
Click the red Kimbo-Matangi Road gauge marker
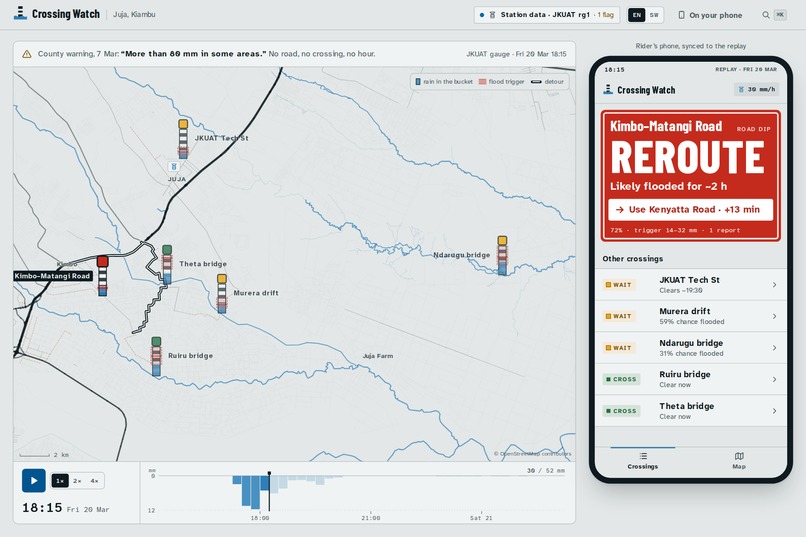tap(103, 276)
